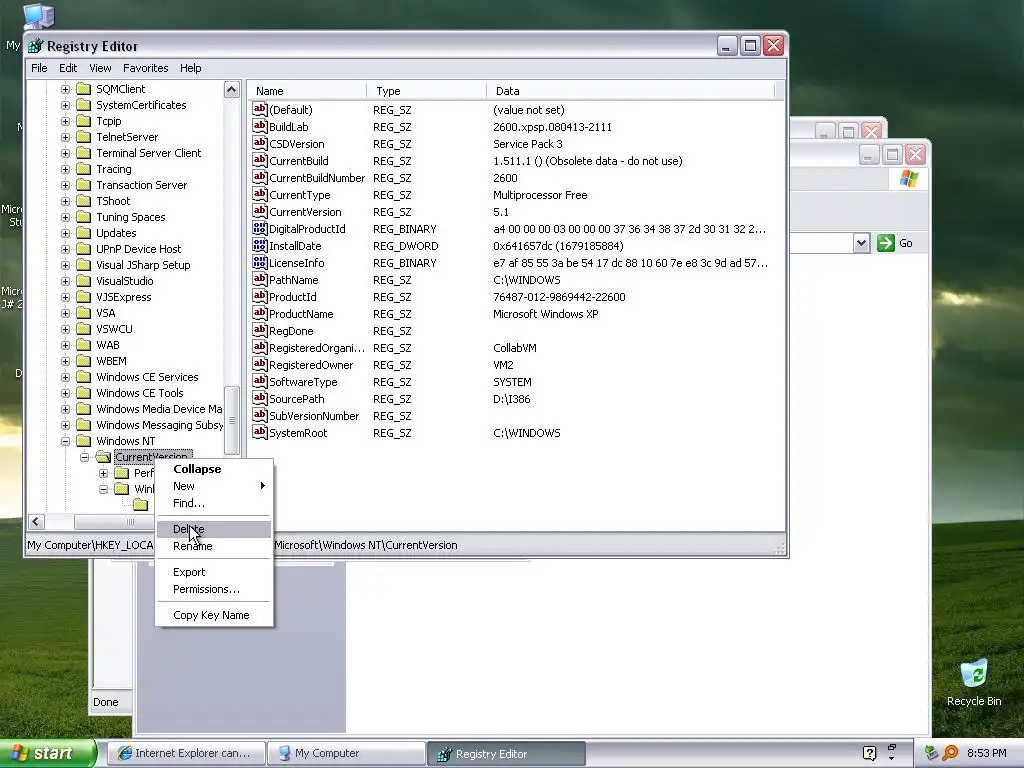Click the Go arrow icon in background window

coord(886,243)
